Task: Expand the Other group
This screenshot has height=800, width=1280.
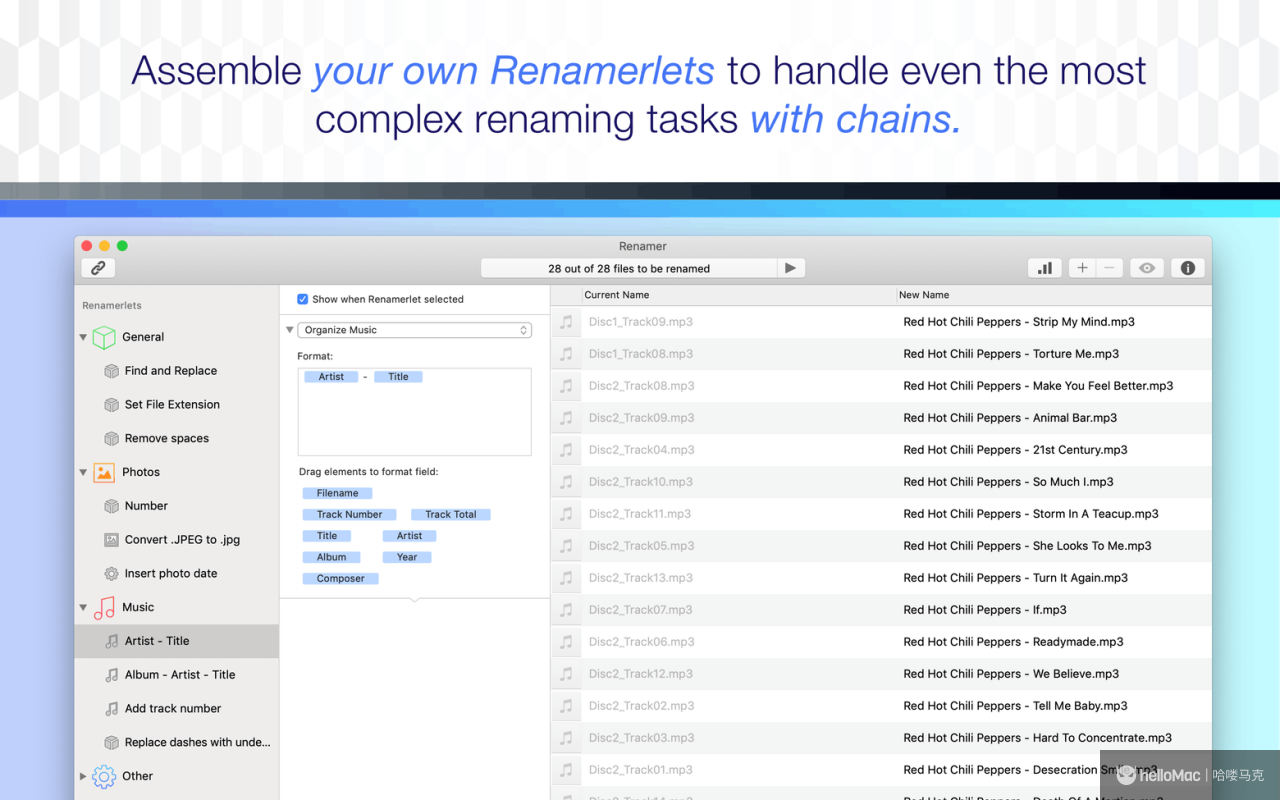Action: (83, 776)
